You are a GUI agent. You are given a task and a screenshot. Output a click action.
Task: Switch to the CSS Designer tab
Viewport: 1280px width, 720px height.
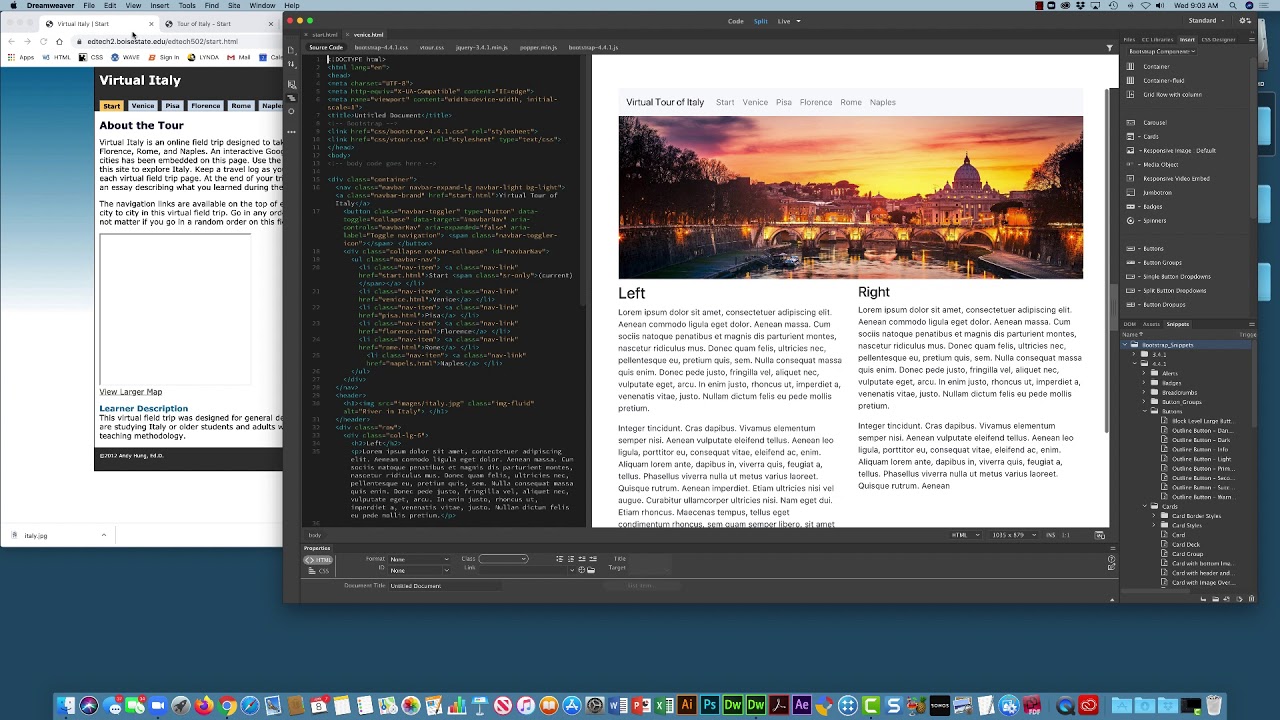[x=1217, y=40]
